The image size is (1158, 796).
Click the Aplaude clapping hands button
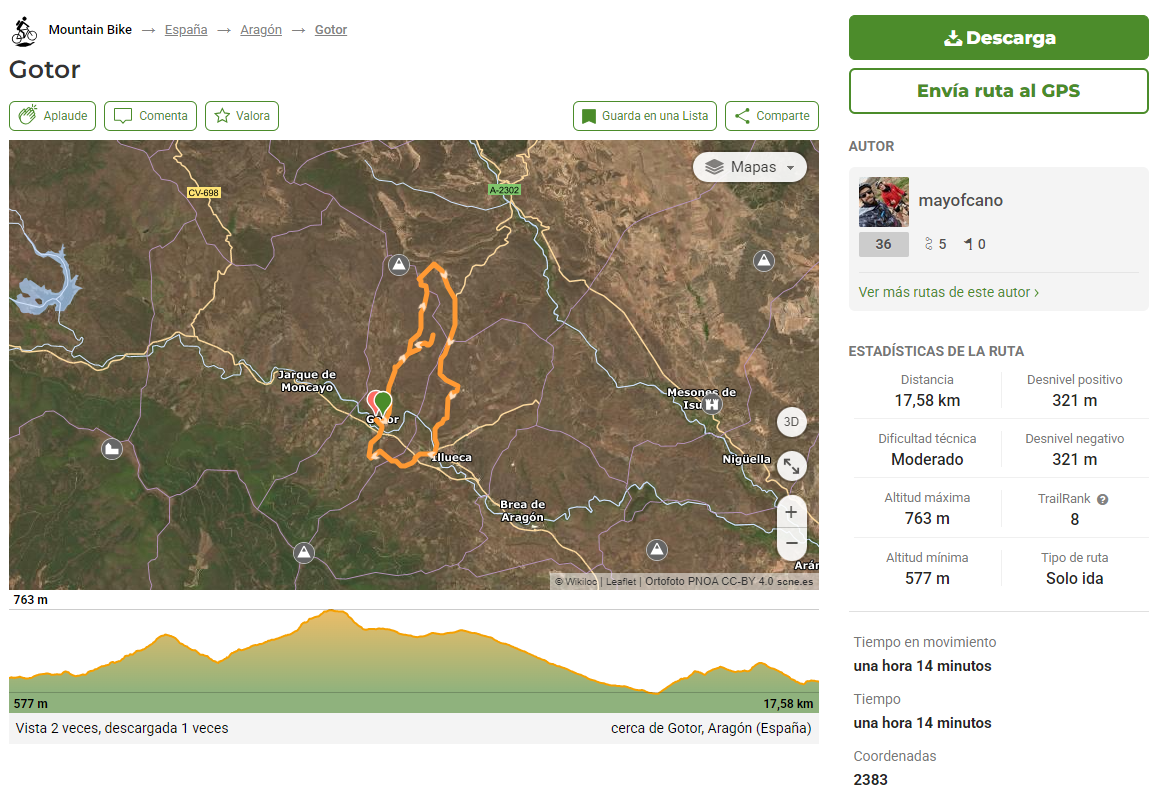click(x=53, y=116)
